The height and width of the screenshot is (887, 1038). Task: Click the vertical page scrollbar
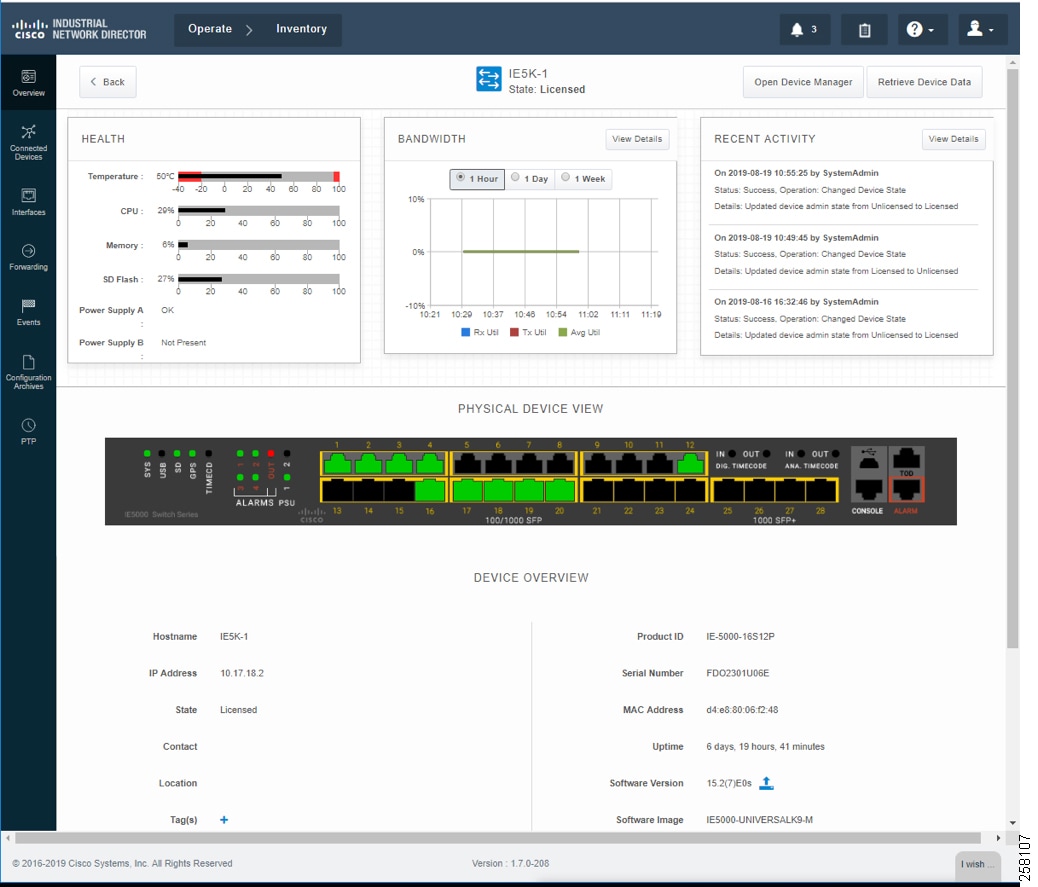[1012, 359]
